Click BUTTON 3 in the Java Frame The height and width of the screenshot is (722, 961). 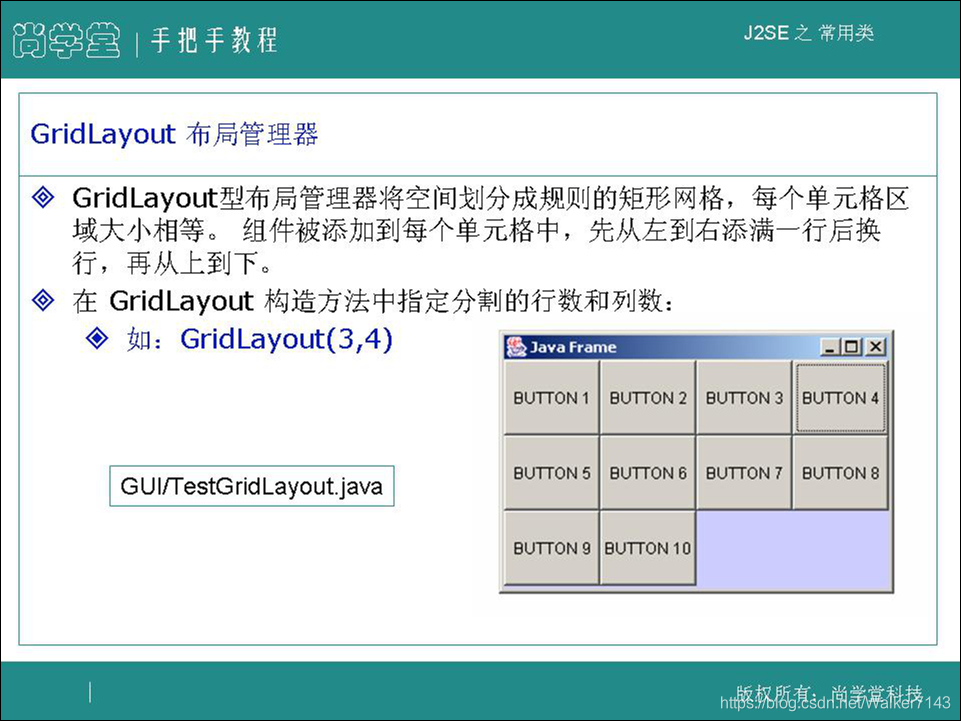click(744, 398)
